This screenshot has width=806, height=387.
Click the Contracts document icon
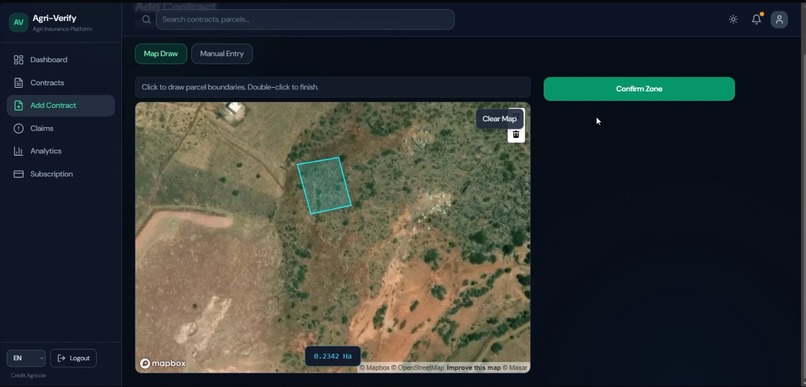[19, 83]
